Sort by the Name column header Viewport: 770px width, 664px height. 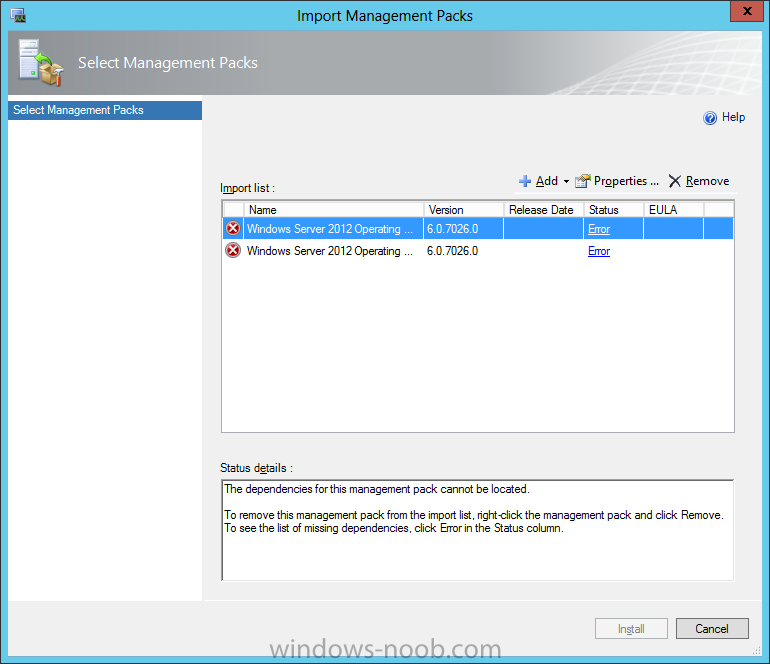click(333, 210)
